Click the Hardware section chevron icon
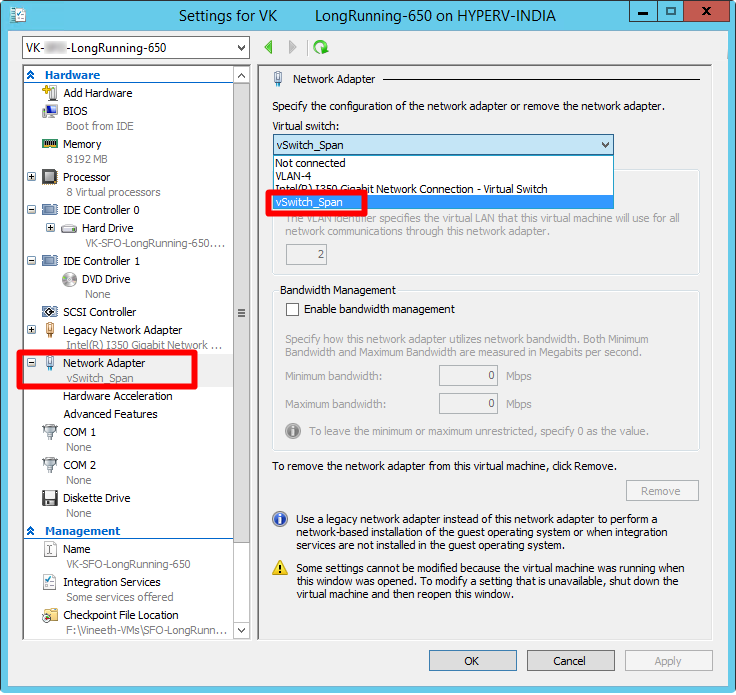 tap(31, 75)
